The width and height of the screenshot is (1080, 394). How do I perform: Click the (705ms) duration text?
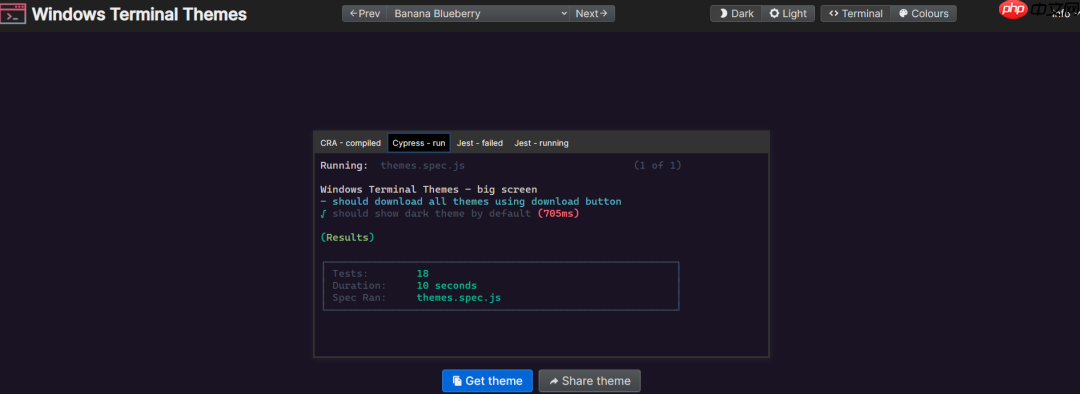click(x=559, y=214)
